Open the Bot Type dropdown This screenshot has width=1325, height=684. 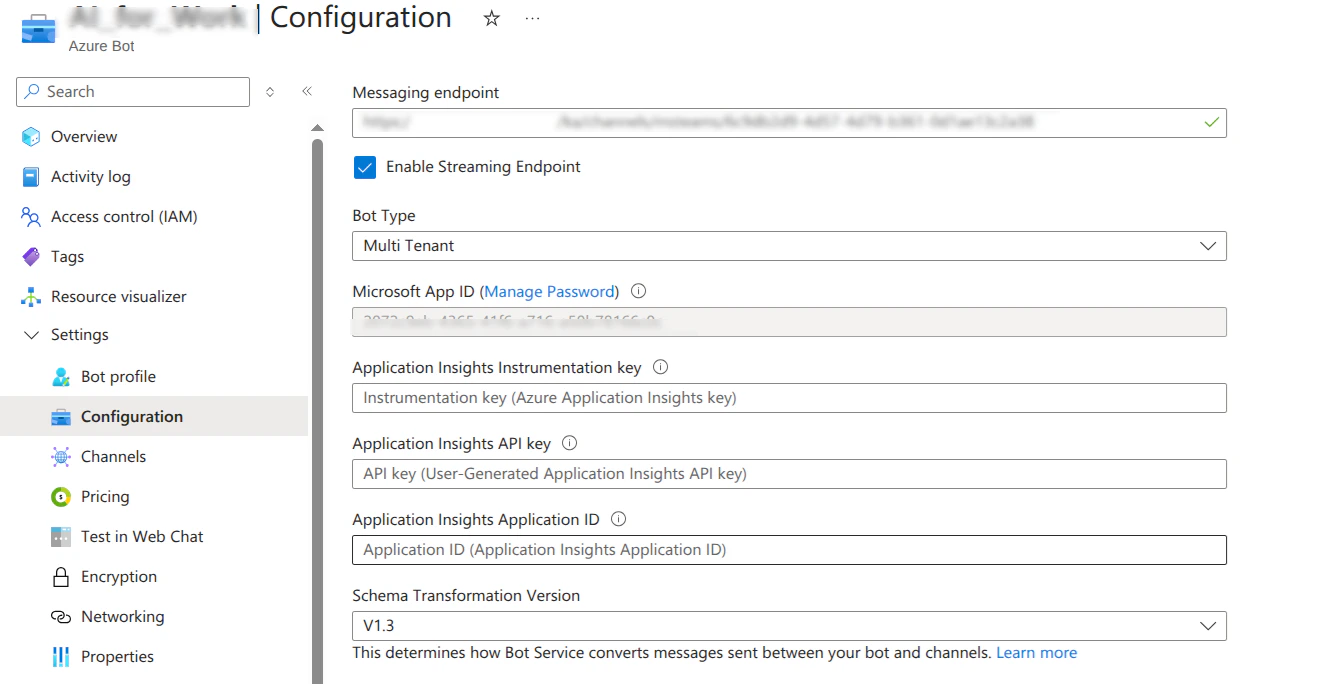pyautogui.click(x=789, y=246)
